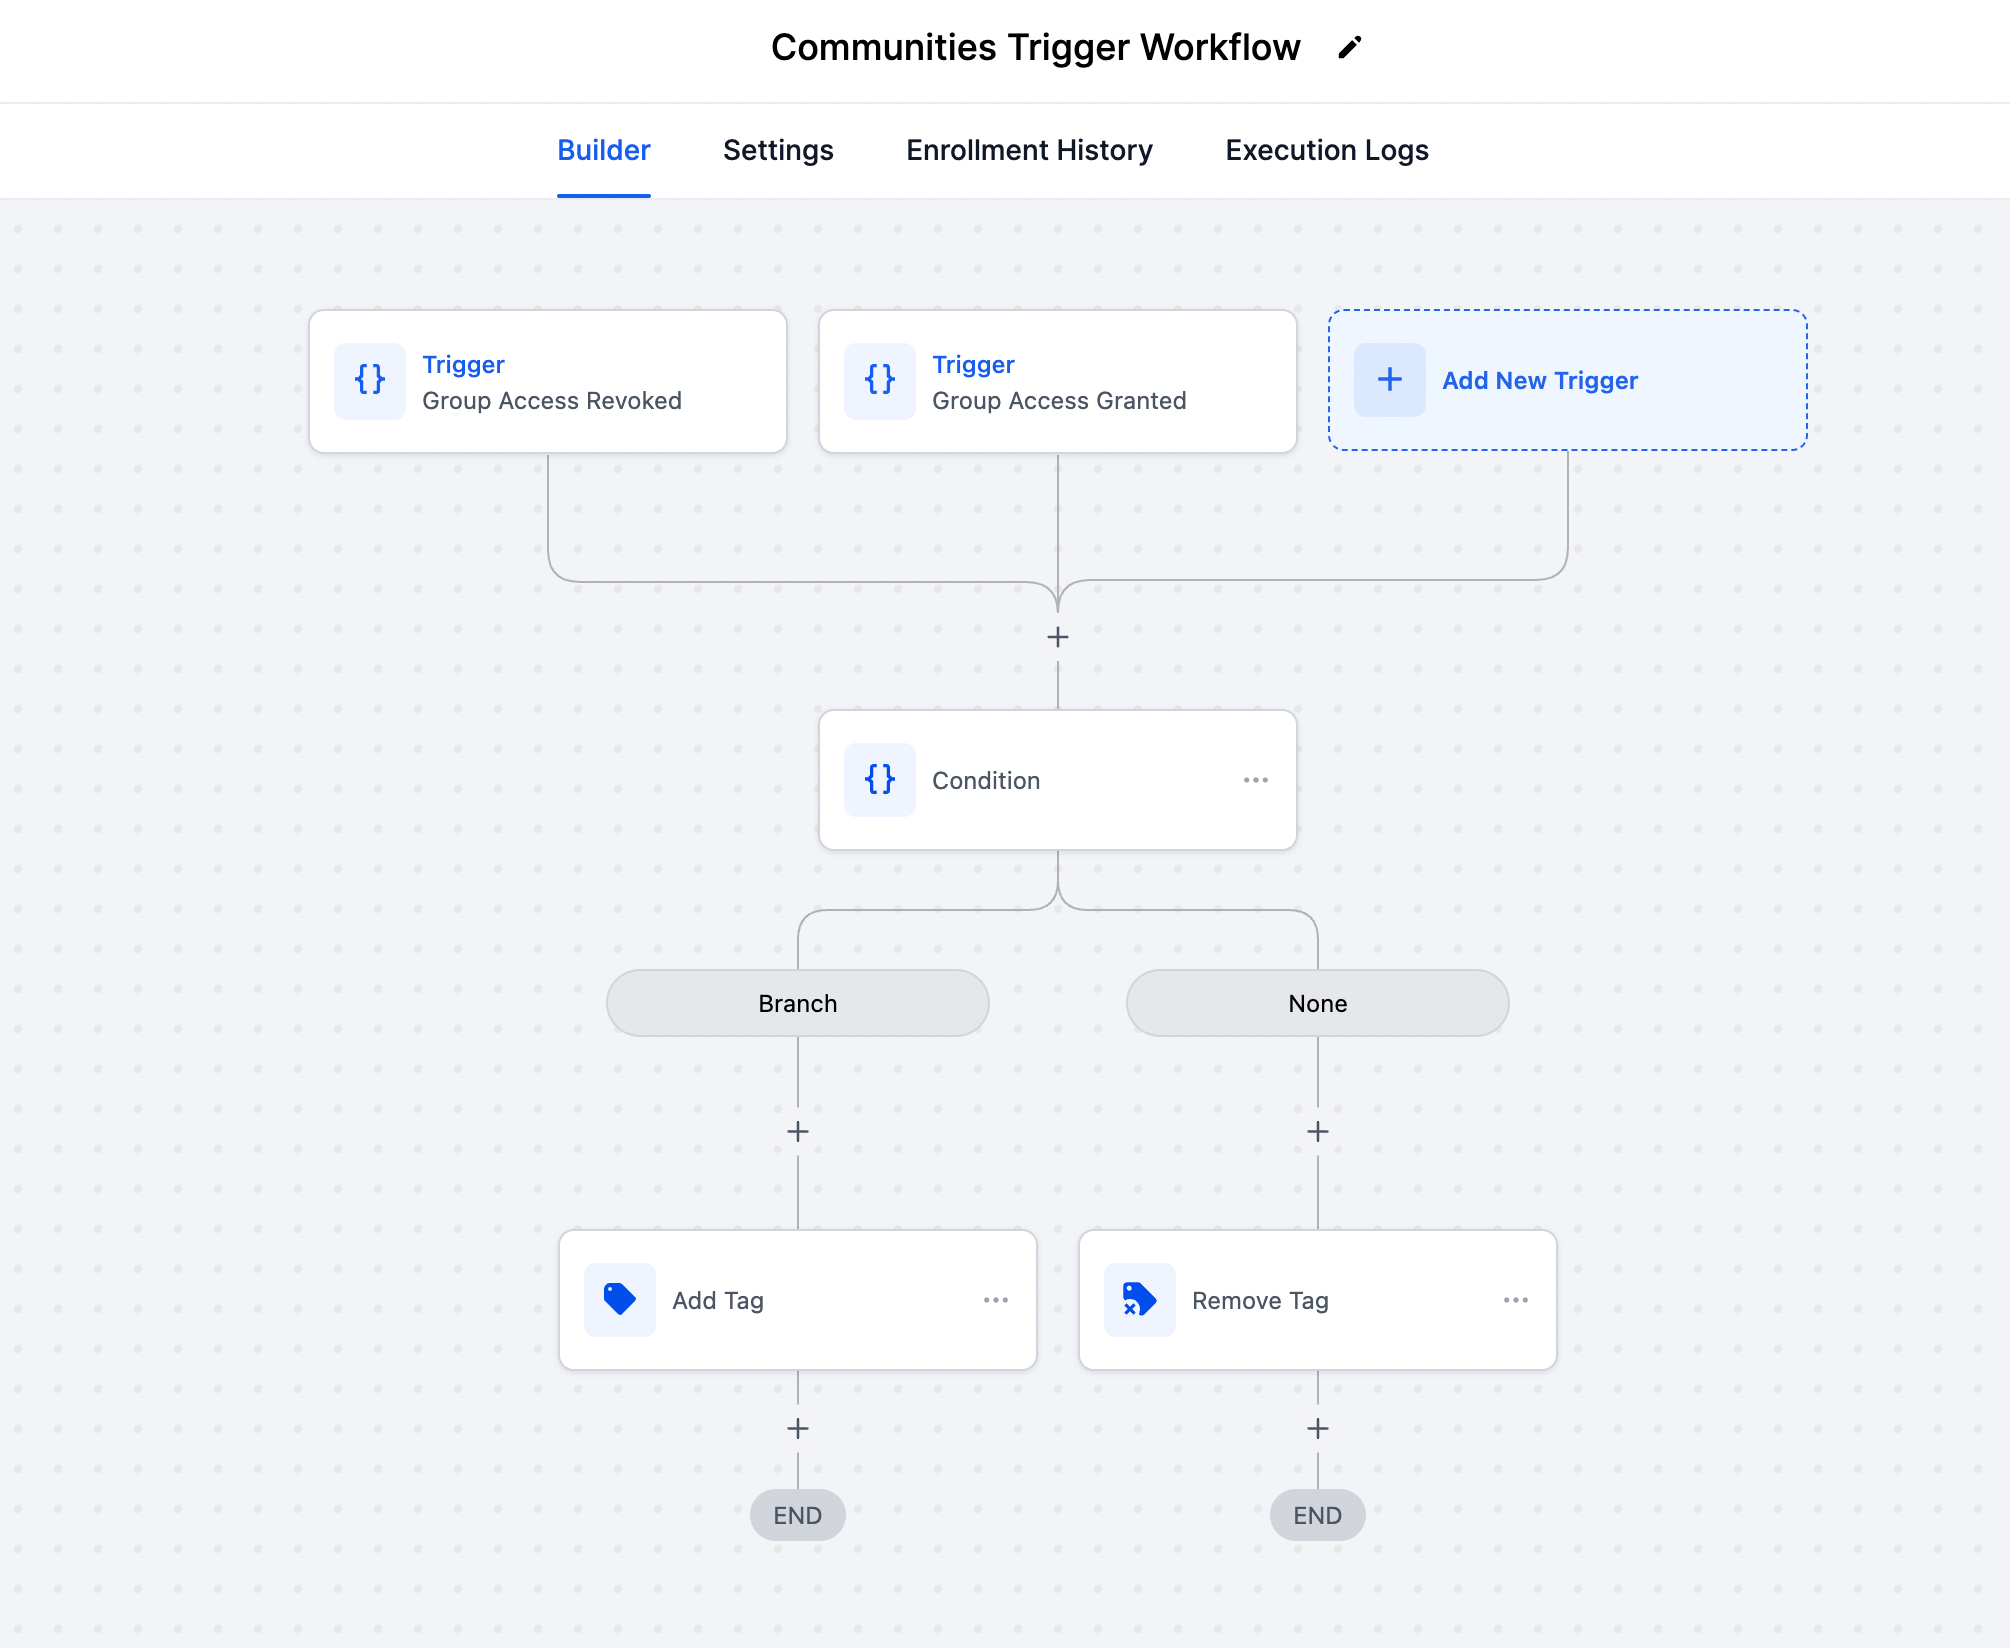This screenshot has width=2010, height=1648.
Task: Click the plus under the Branch pill
Action: click(x=797, y=1130)
